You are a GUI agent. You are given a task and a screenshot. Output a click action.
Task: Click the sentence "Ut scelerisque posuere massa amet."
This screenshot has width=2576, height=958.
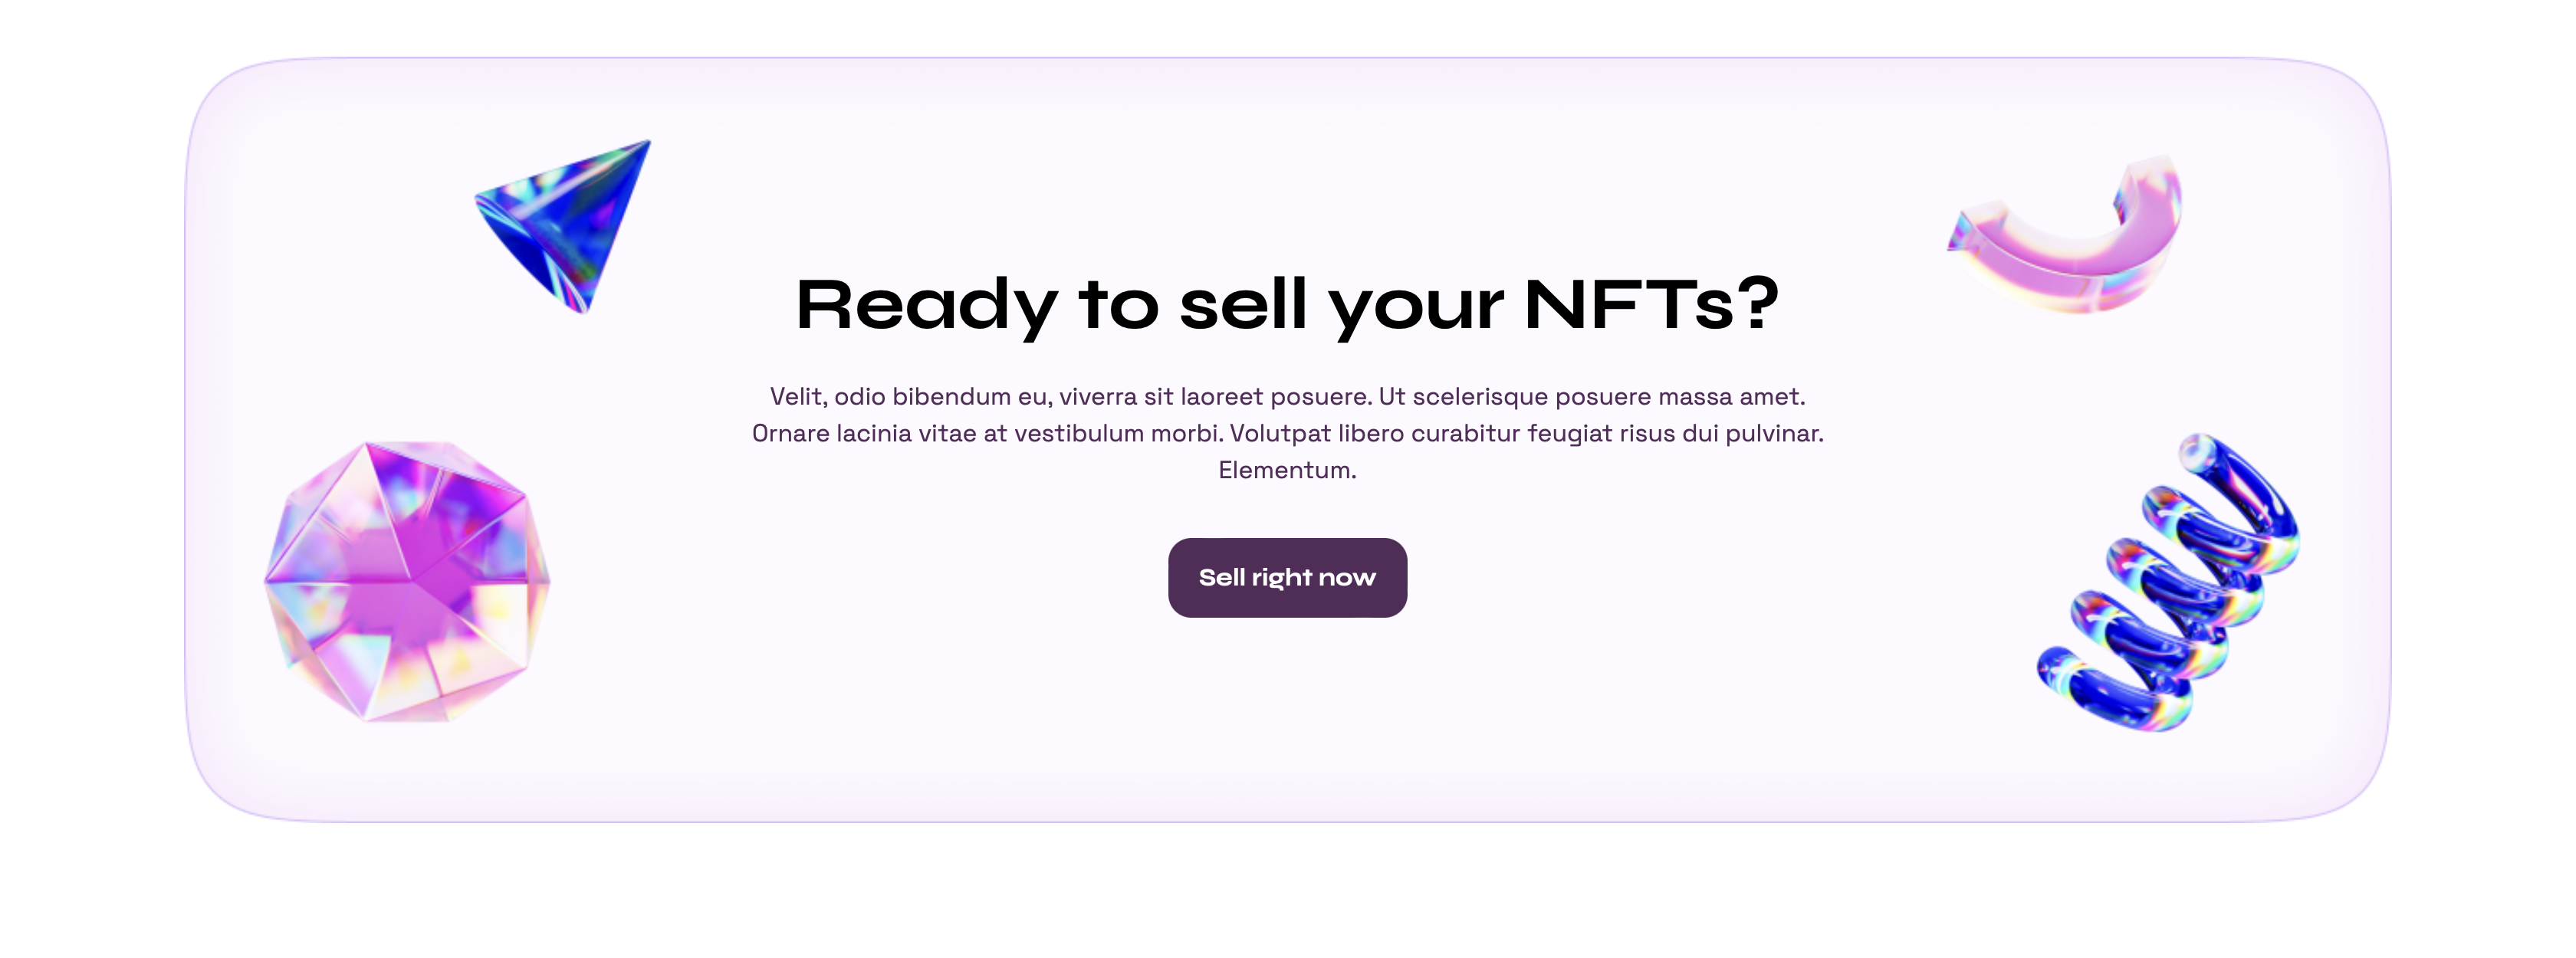(x=1592, y=397)
